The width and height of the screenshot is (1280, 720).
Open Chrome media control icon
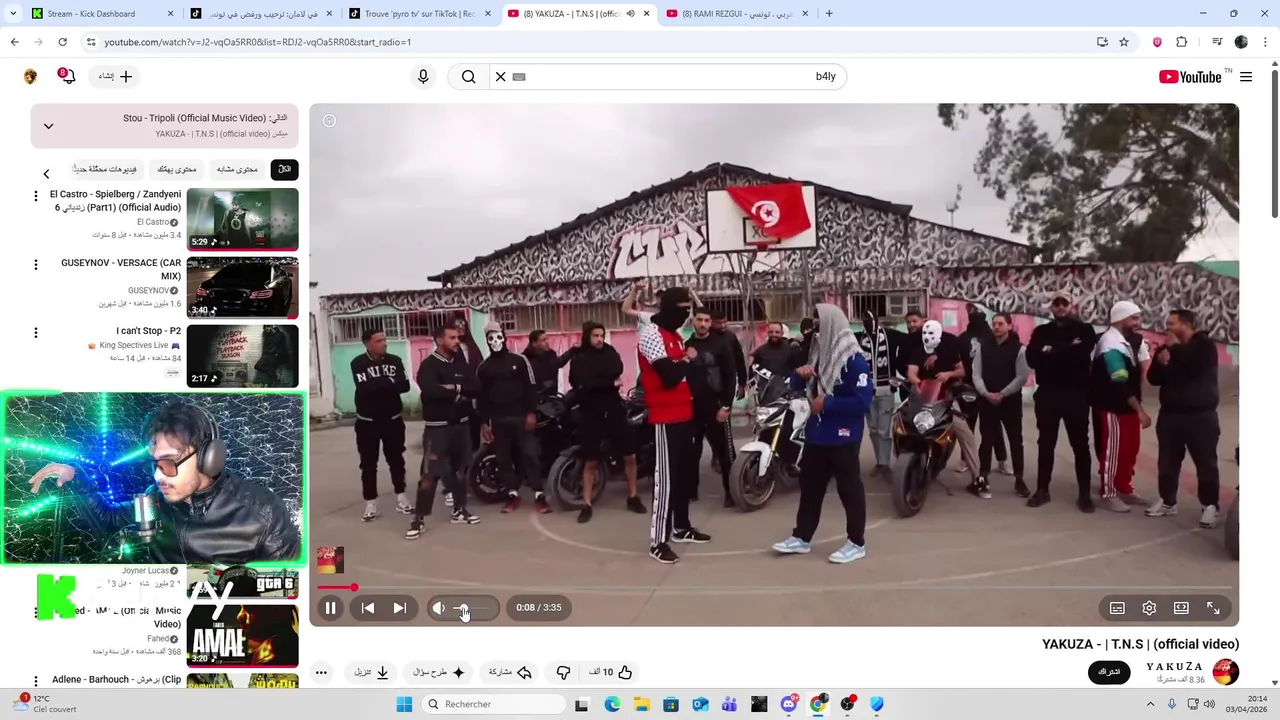pos(1217,42)
